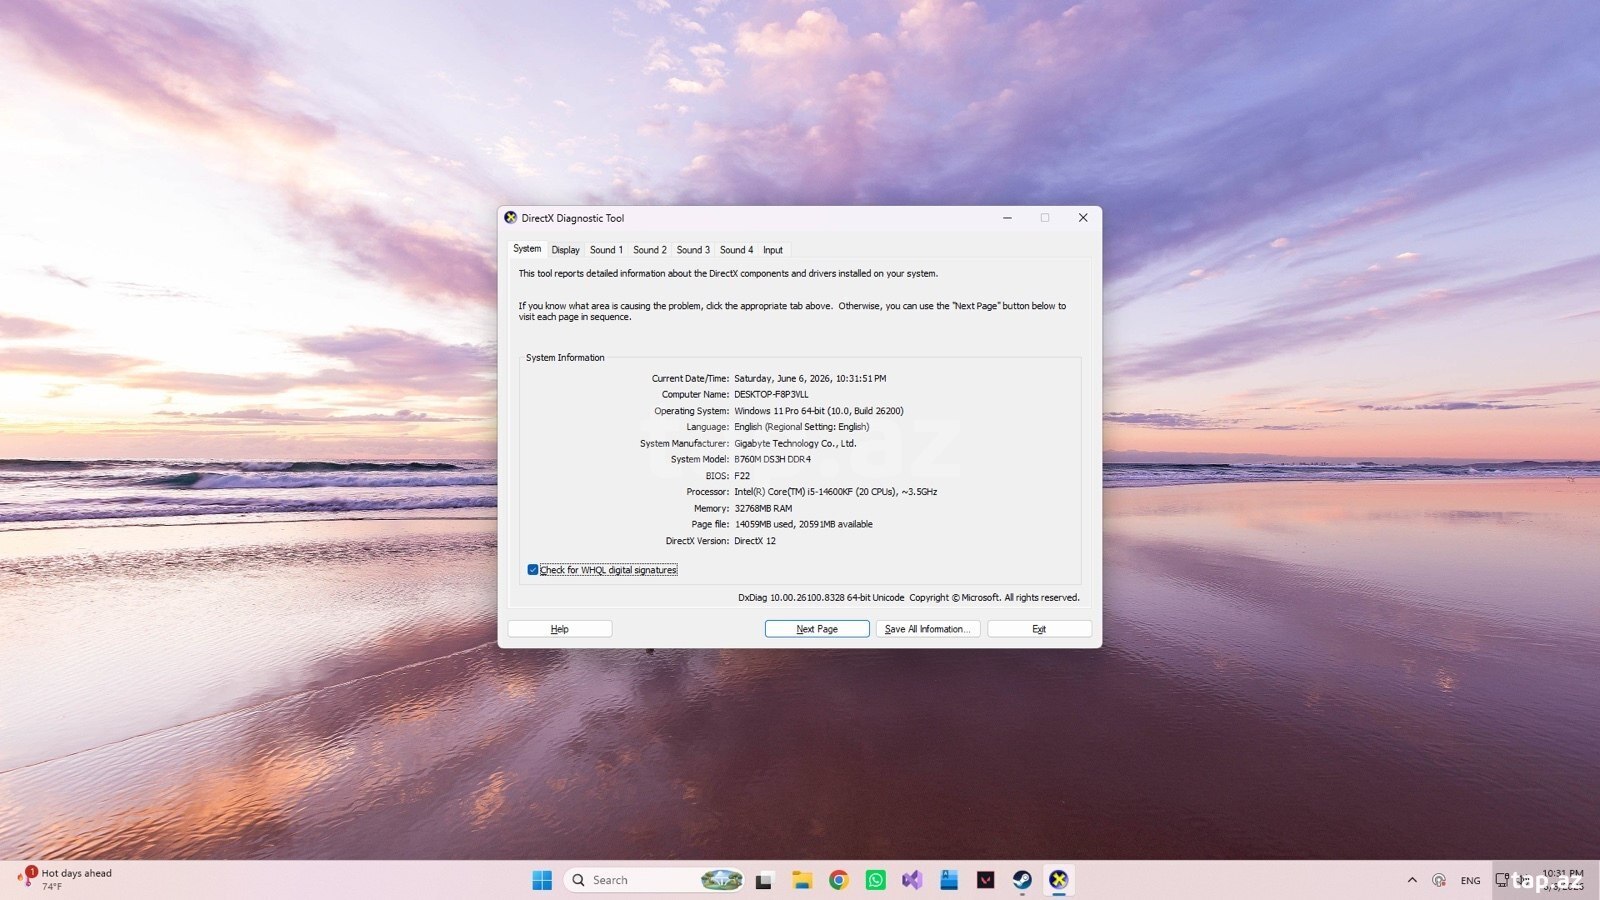
Task: Open the Sound 1 tab
Action: point(606,250)
